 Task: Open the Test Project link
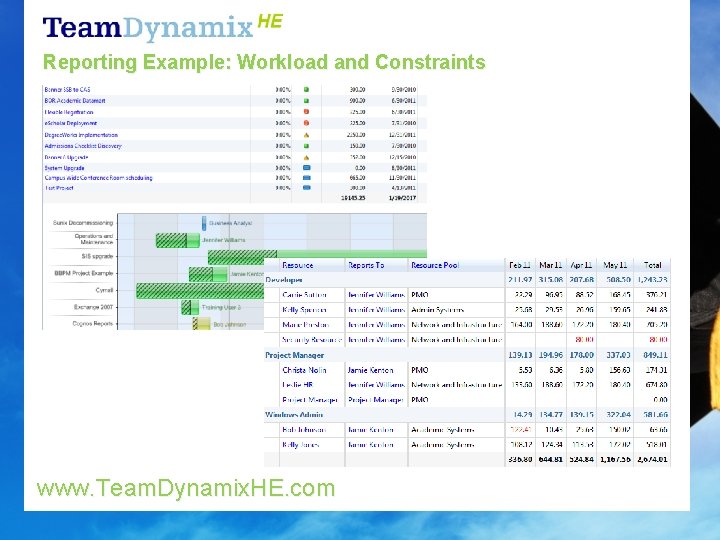pyautogui.click(x=59, y=188)
